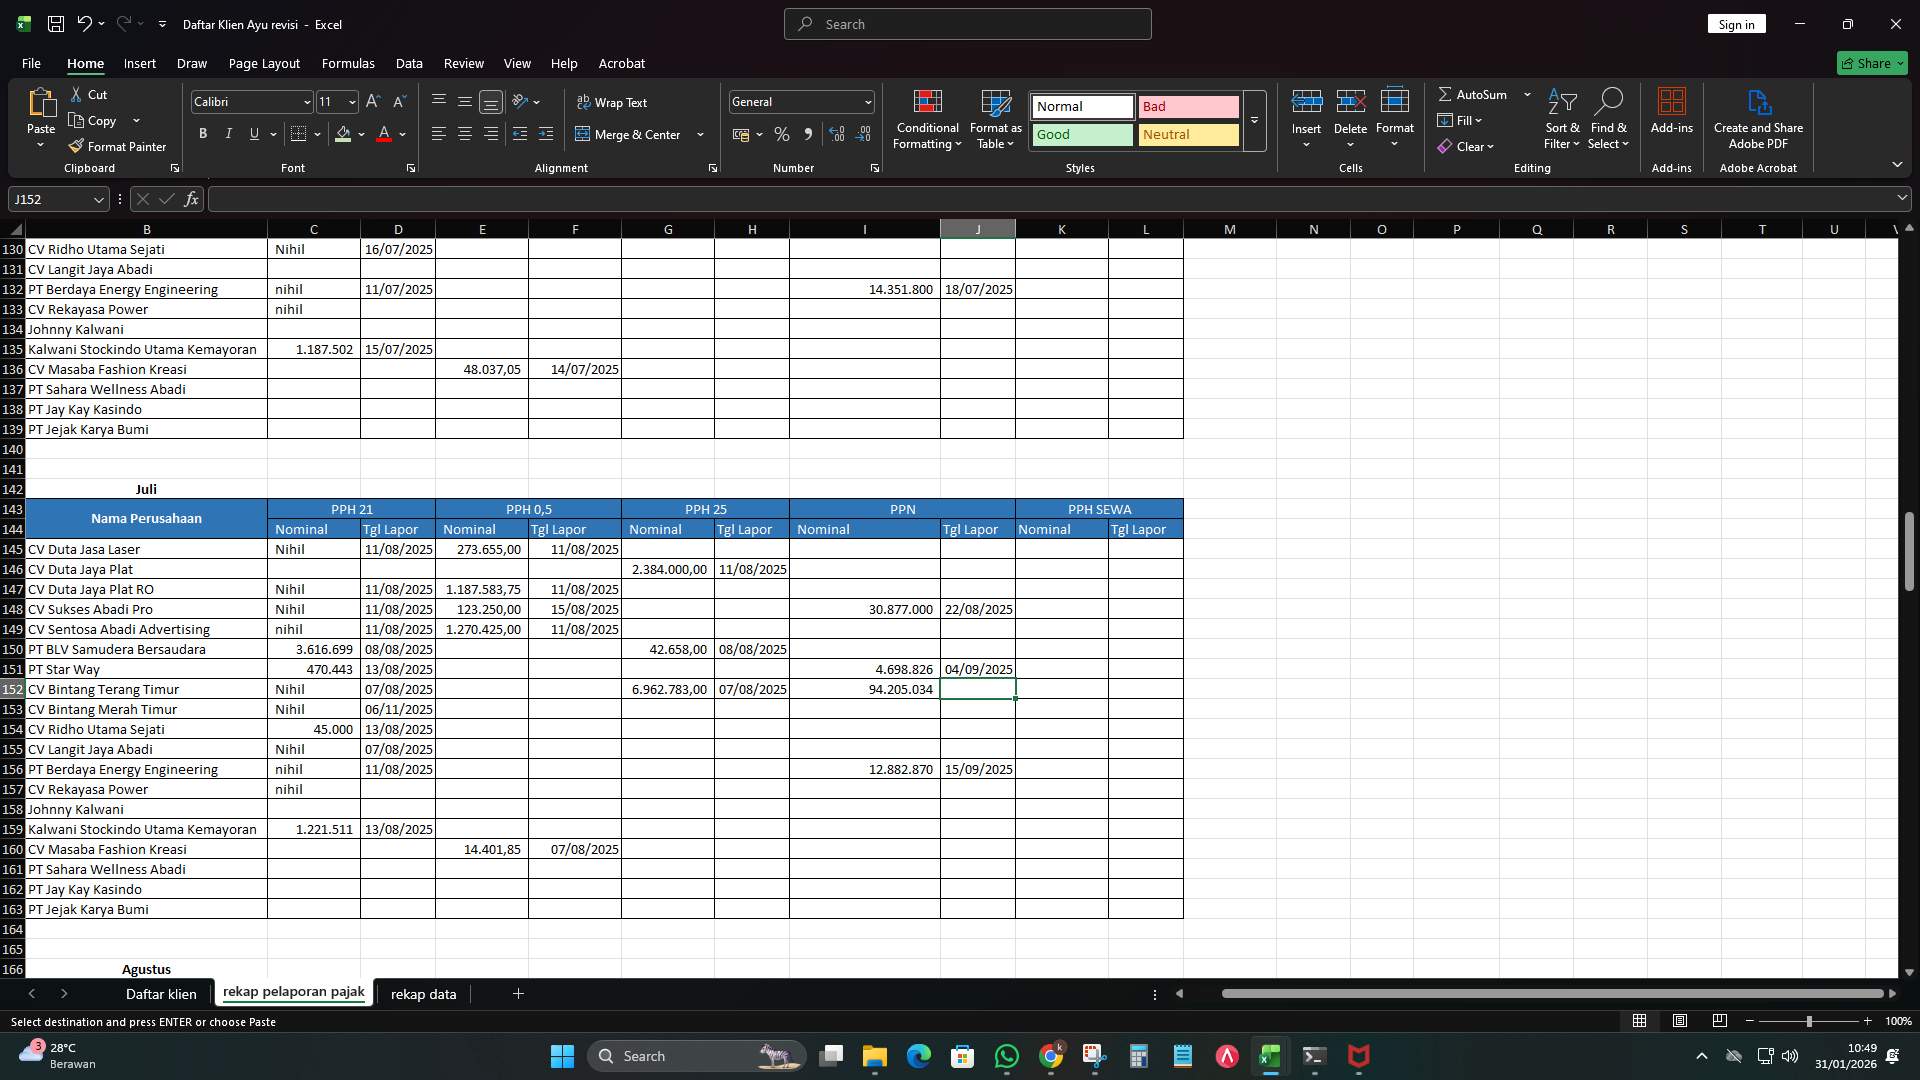Switch to the Formulas ribbon tab
1920x1080 pixels.
click(x=348, y=63)
